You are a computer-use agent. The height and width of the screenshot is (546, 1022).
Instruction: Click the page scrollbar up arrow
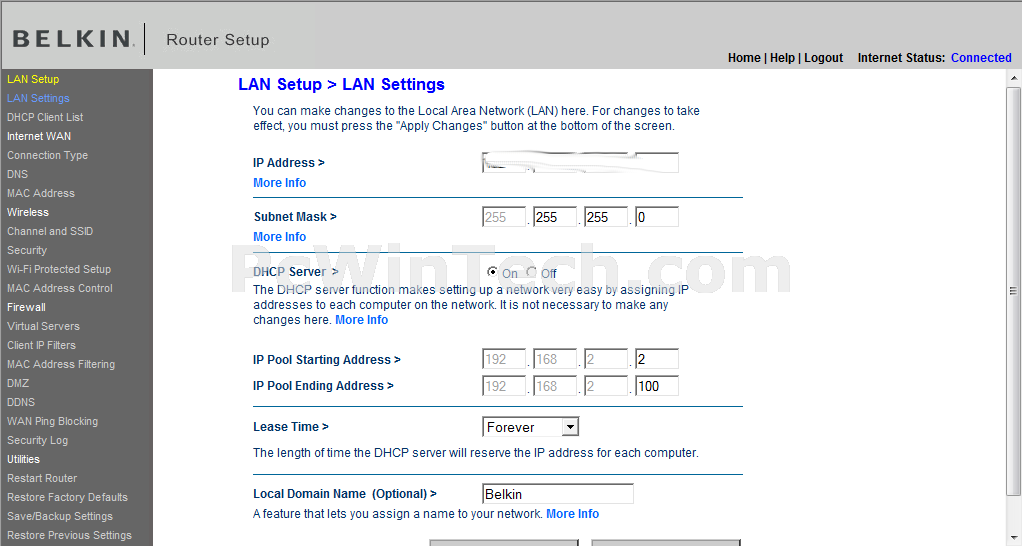(x=1014, y=78)
